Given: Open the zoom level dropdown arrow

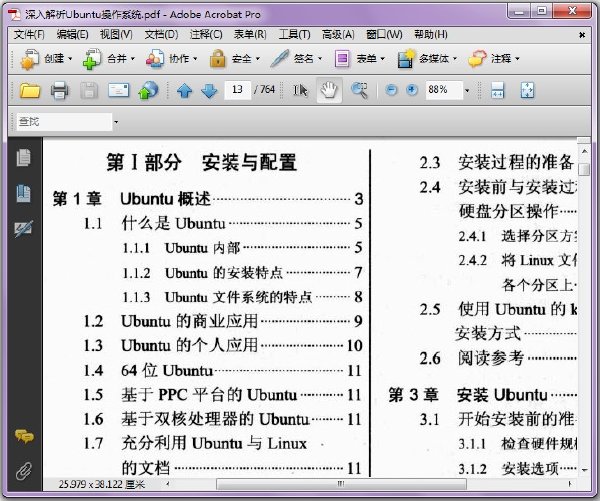Looking at the screenshot, I should coord(467,91).
